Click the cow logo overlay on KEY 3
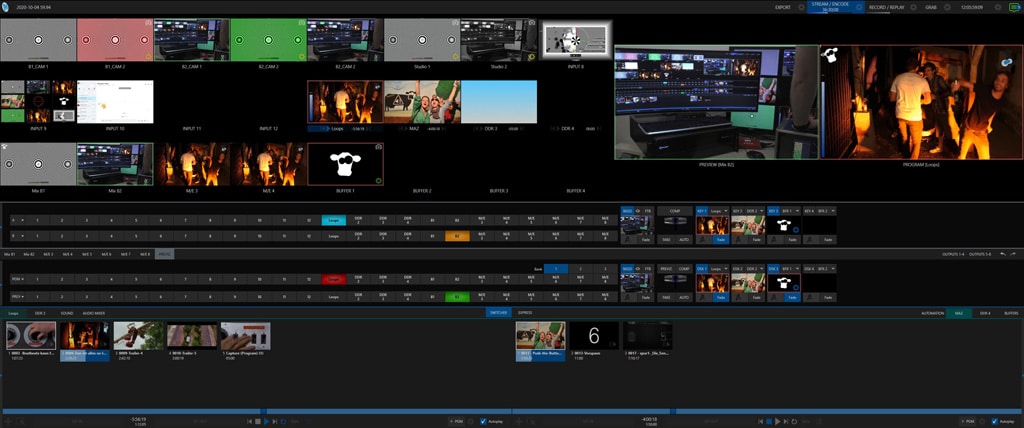1024x428 pixels. [782, 226]
